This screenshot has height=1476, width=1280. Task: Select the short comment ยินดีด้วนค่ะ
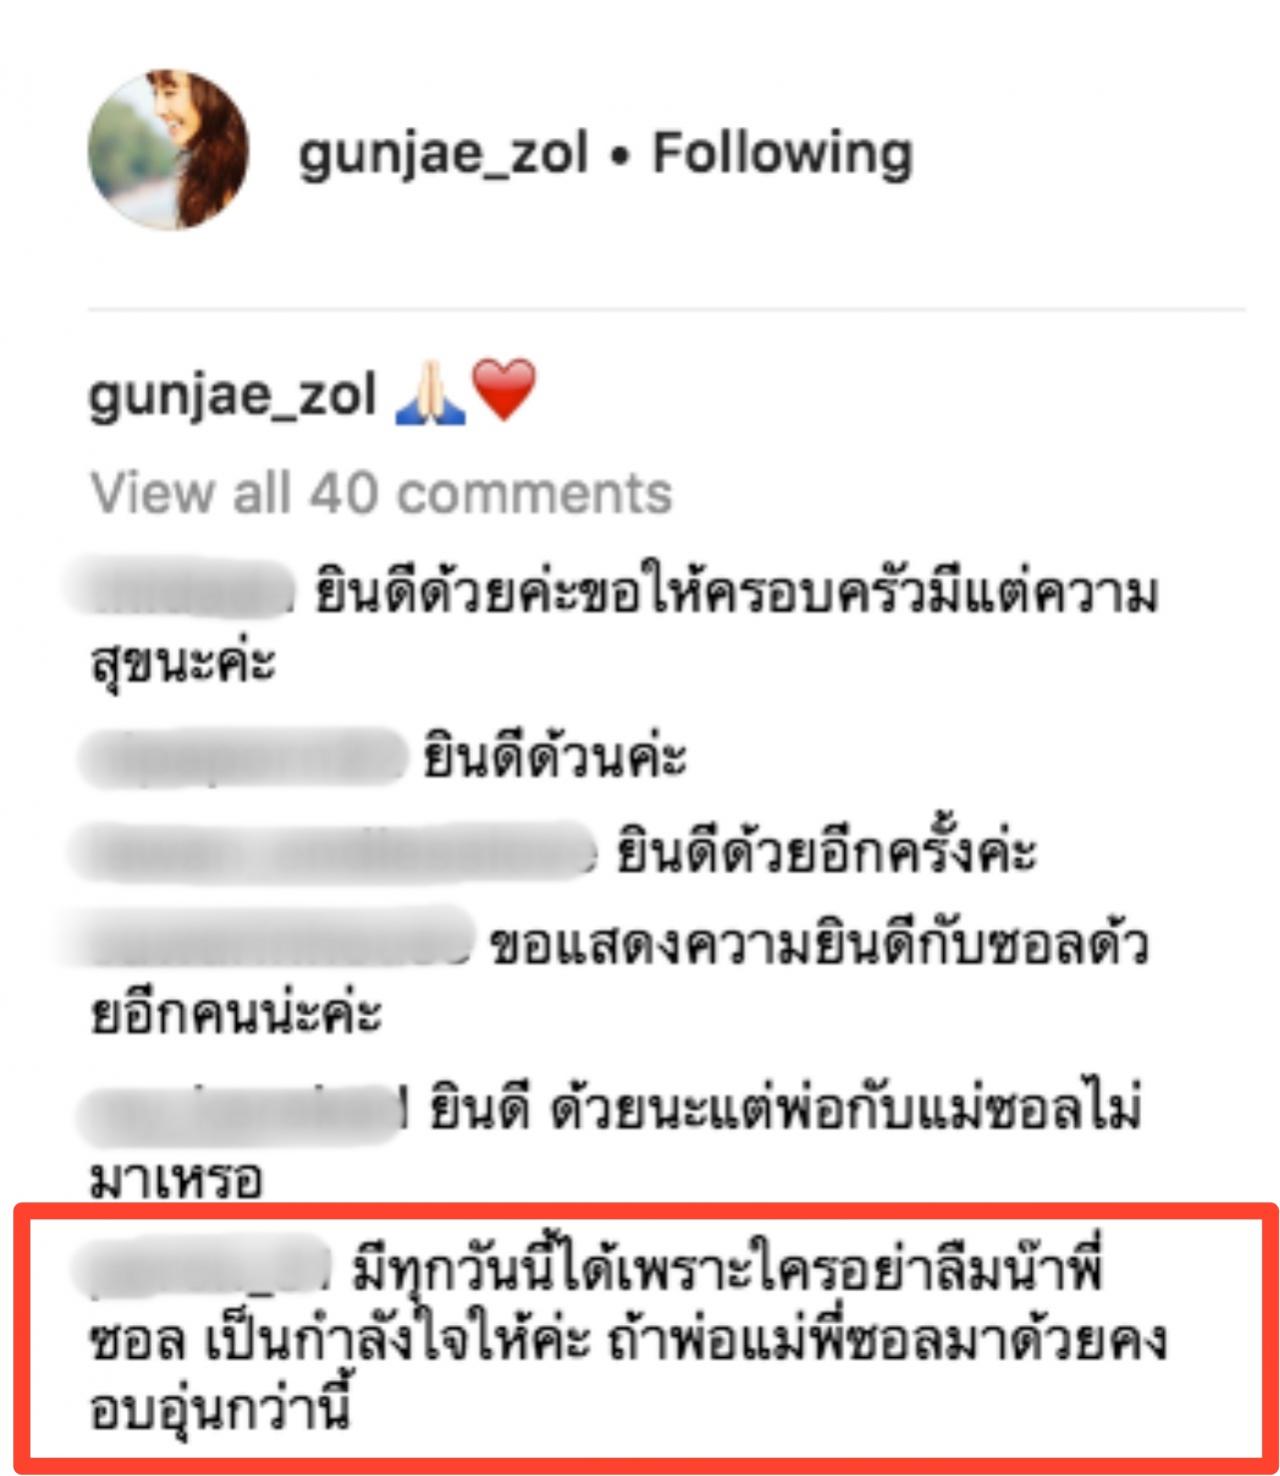[x=555, y=757]
